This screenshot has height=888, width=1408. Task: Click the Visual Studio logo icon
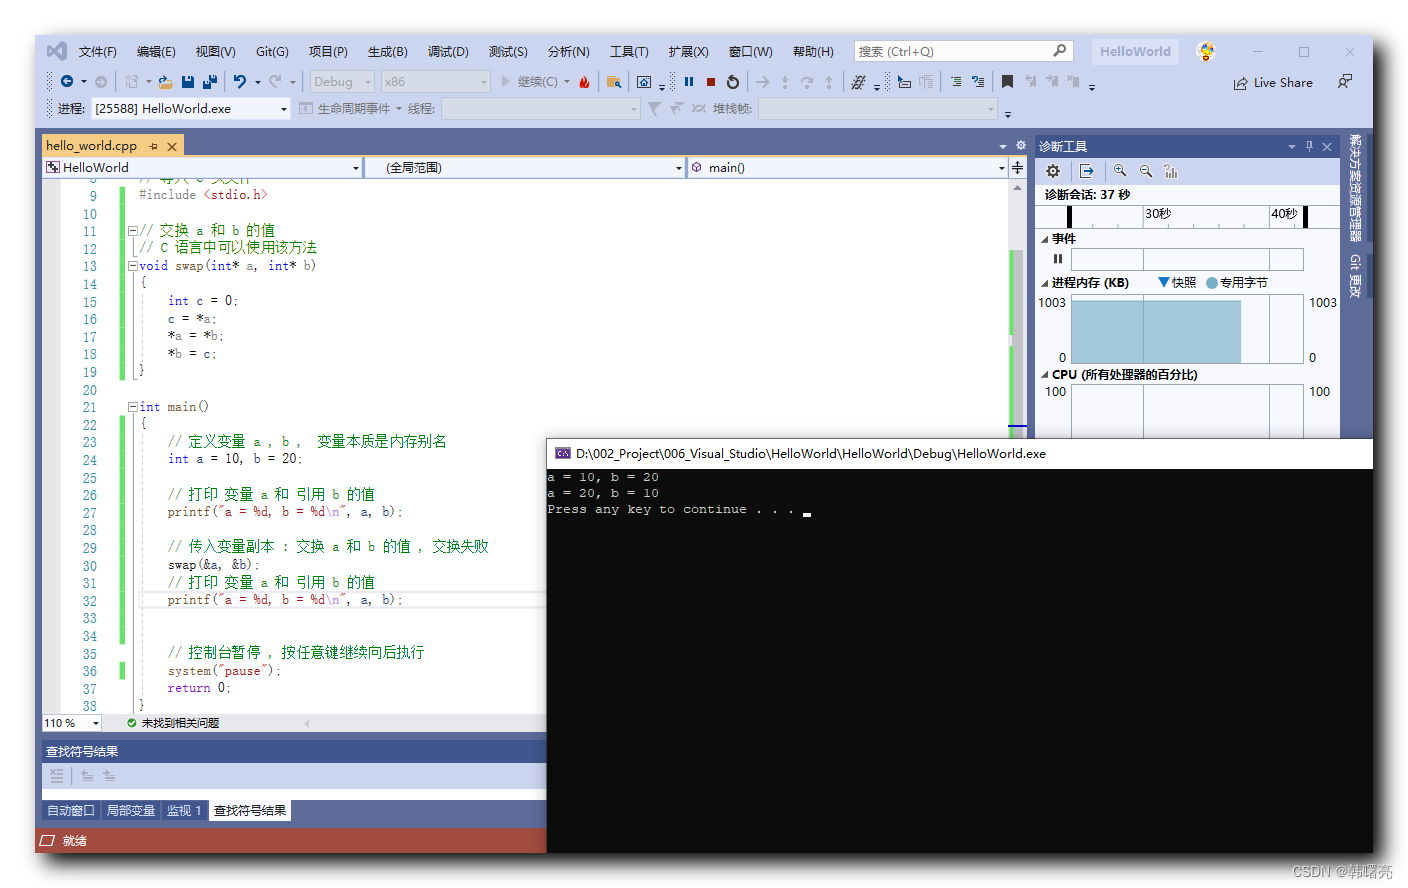(x=57, y=51)
